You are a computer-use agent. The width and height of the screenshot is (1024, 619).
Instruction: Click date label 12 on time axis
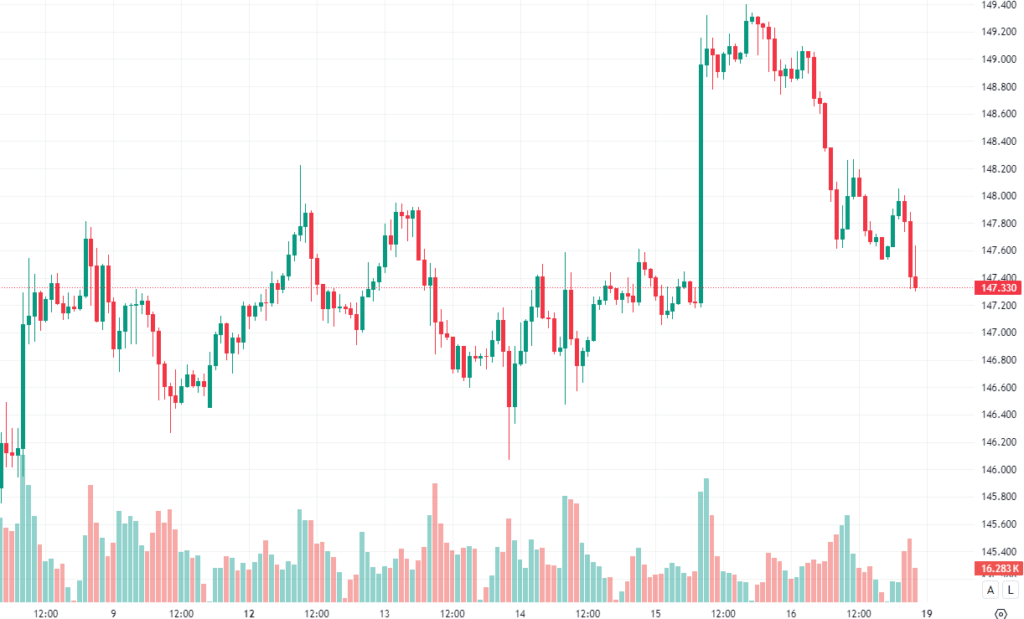(249, 612)
